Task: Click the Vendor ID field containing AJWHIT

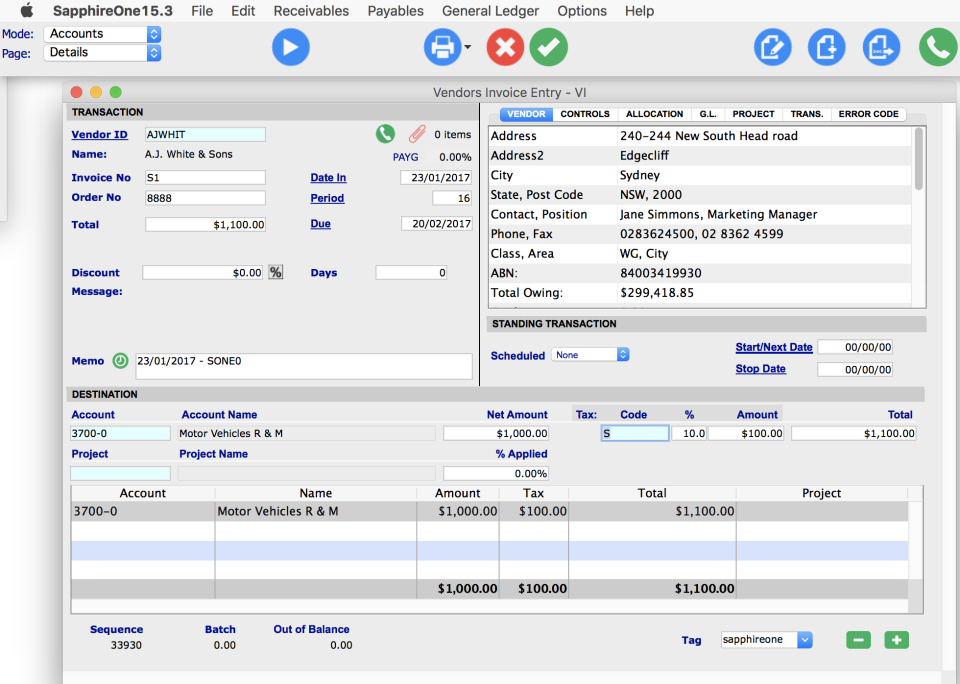Action: 205,135
